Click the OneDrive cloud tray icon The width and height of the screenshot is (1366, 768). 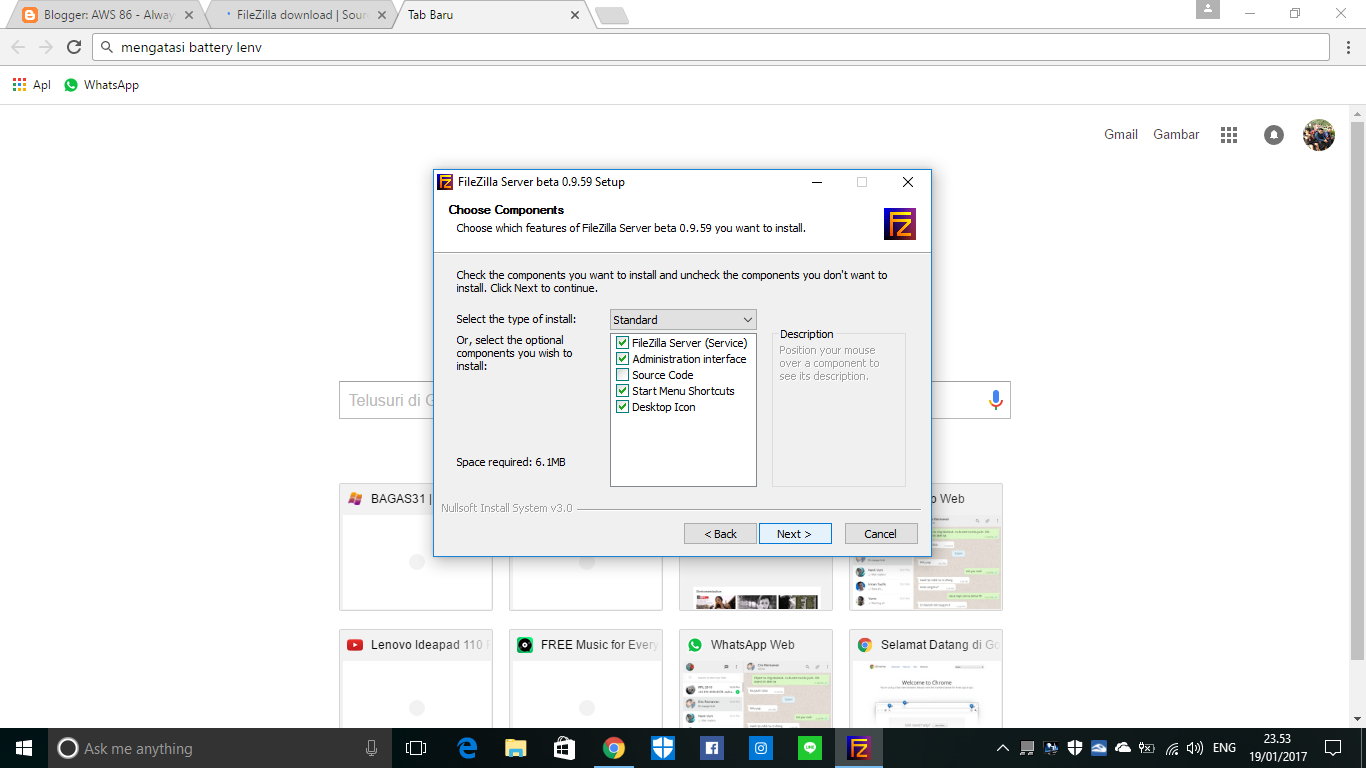click(1123, 748)
